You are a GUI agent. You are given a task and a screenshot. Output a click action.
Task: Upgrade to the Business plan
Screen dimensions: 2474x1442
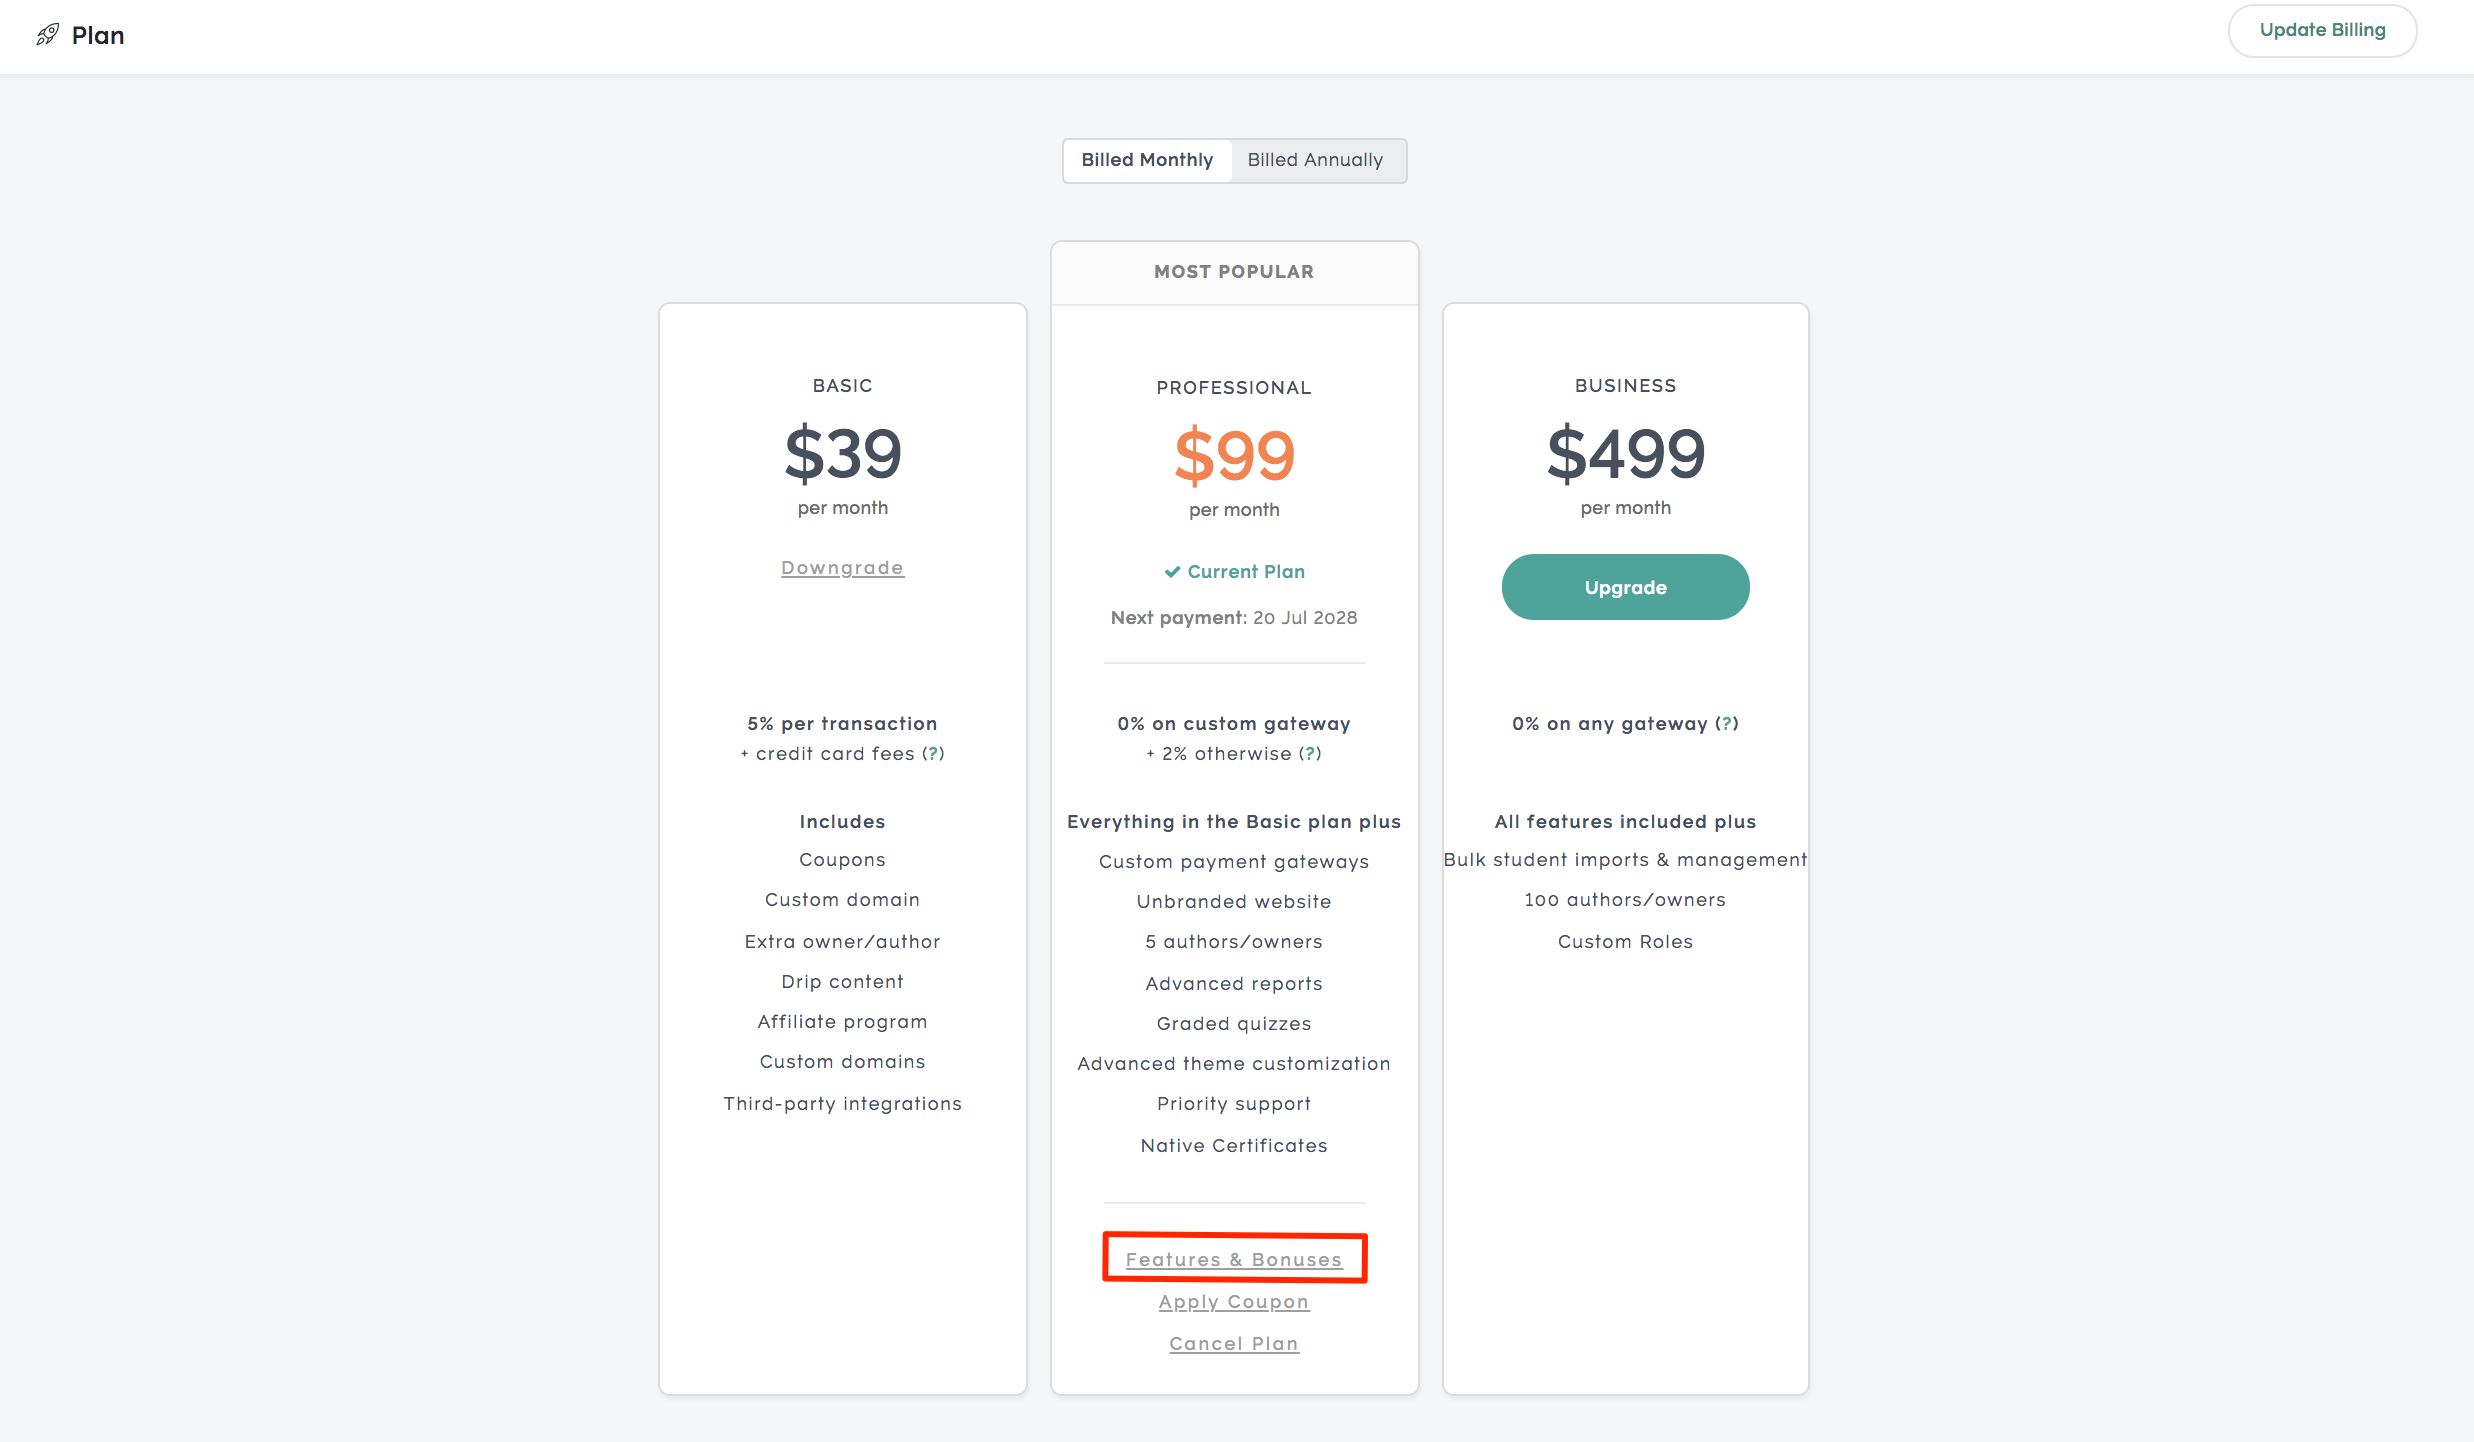pos(1625,587)
